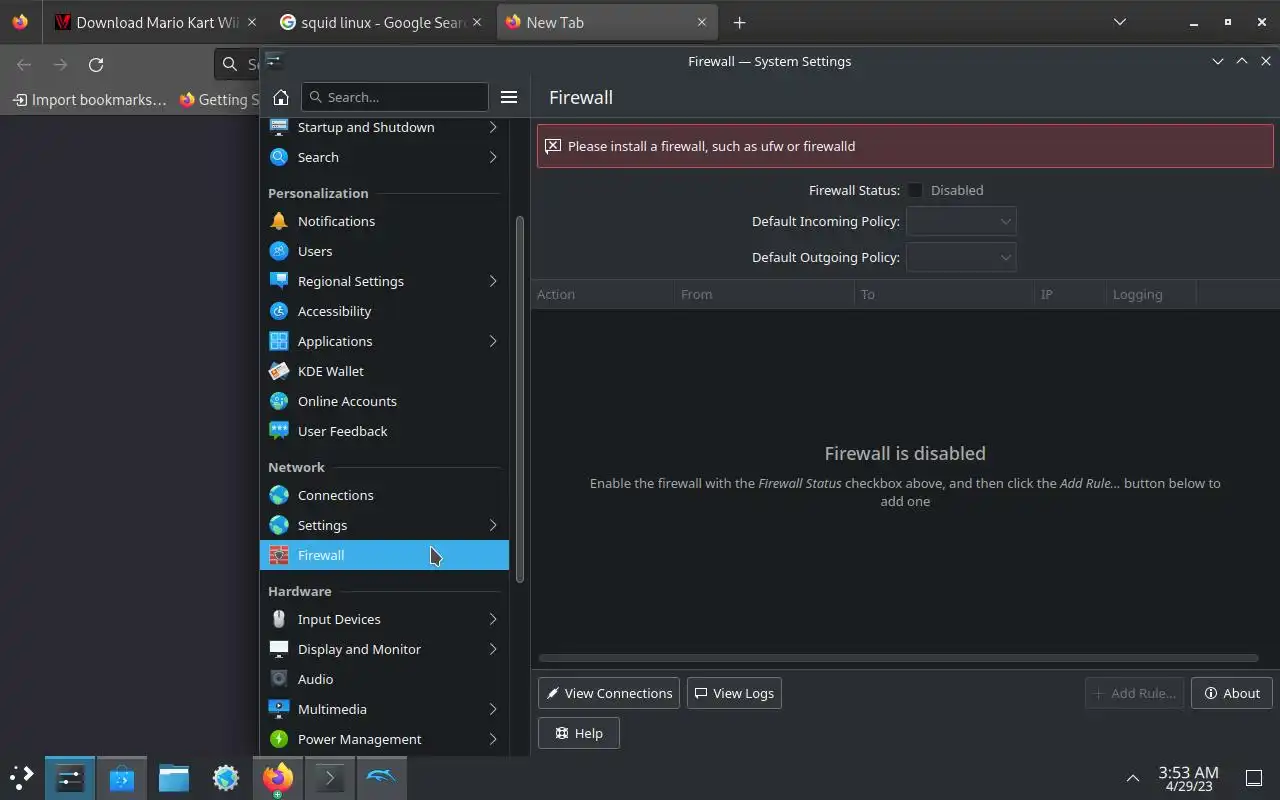Image resolution: width=1280 pixels, height=800 pixels.
Task: Expand Network Settings category
Action: coord(493,525)
